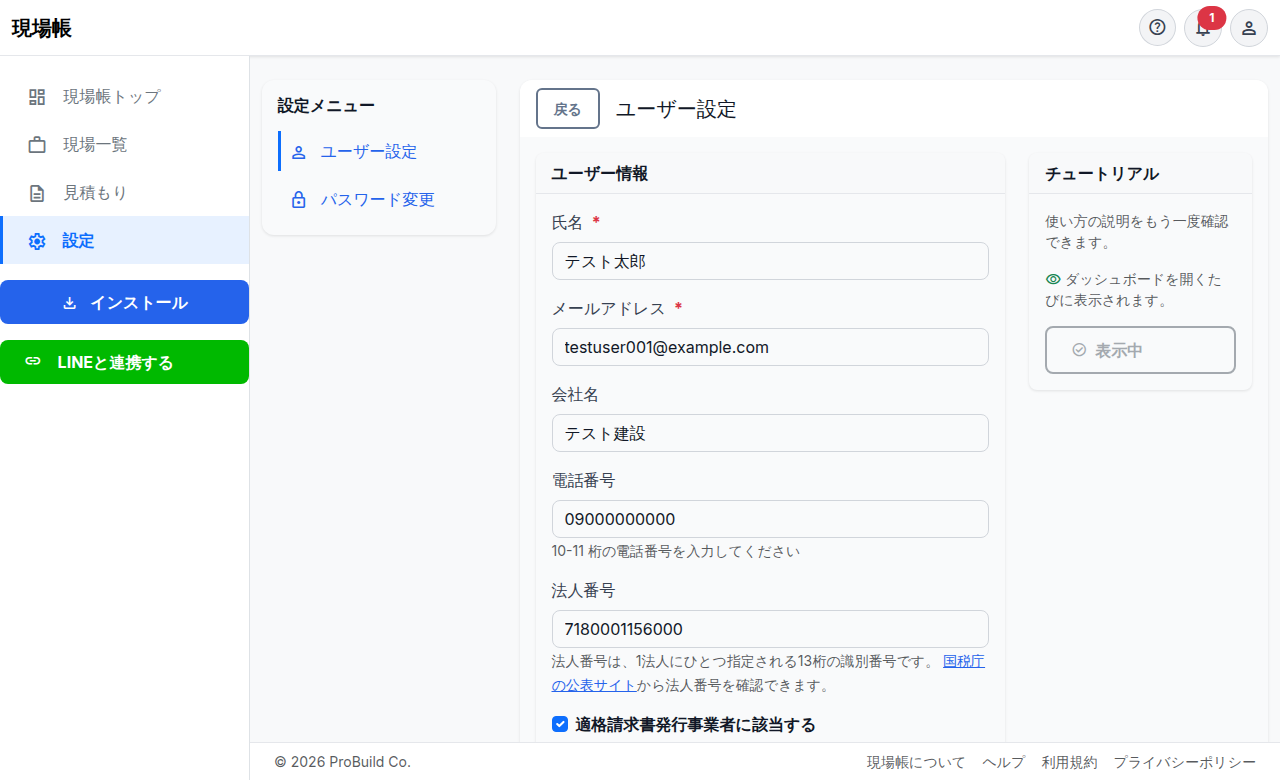Open 現場一覧 in sidebar
Image resolution: width=1280 pixels, height=780 pixels.
point(125,145)
